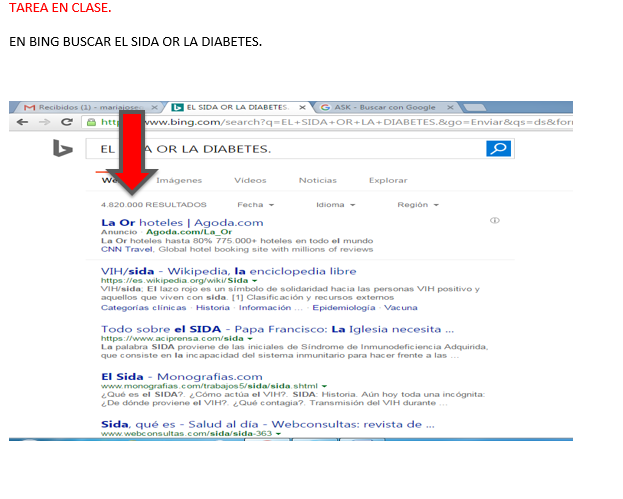Viewport: 623px width, 499px height.
Task: Expand the Región filter dropdown
Action: pos(418,205)
